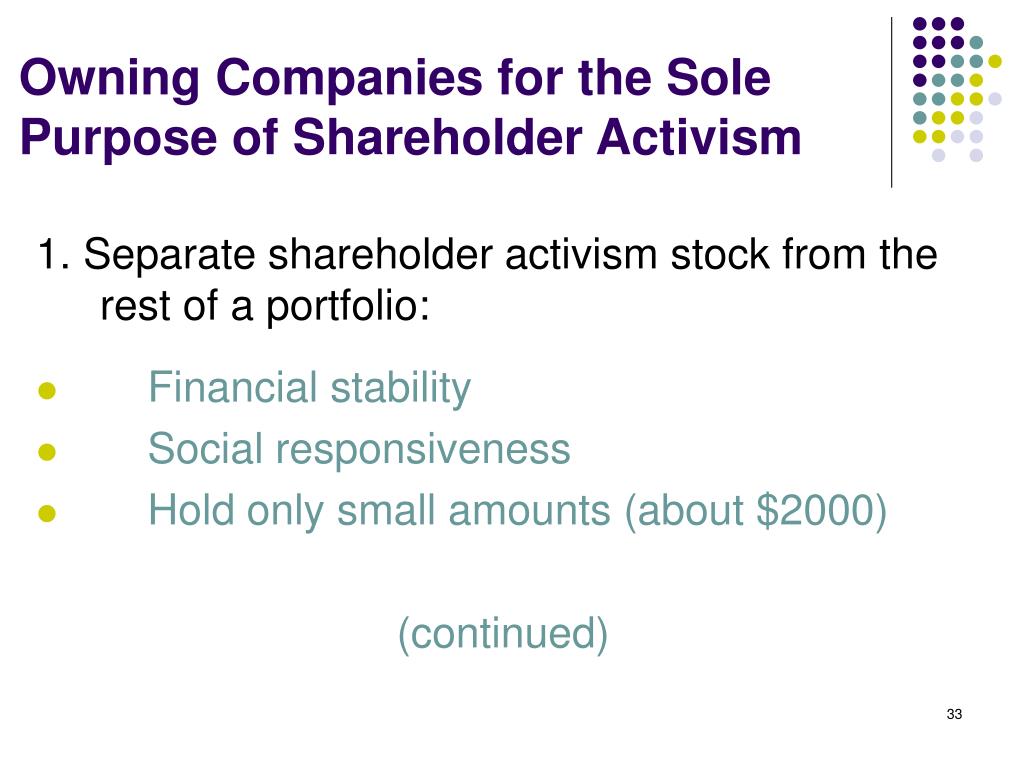
Task: Select the yellow bullet beside 'Financial stability'
Action: [47, 391]
